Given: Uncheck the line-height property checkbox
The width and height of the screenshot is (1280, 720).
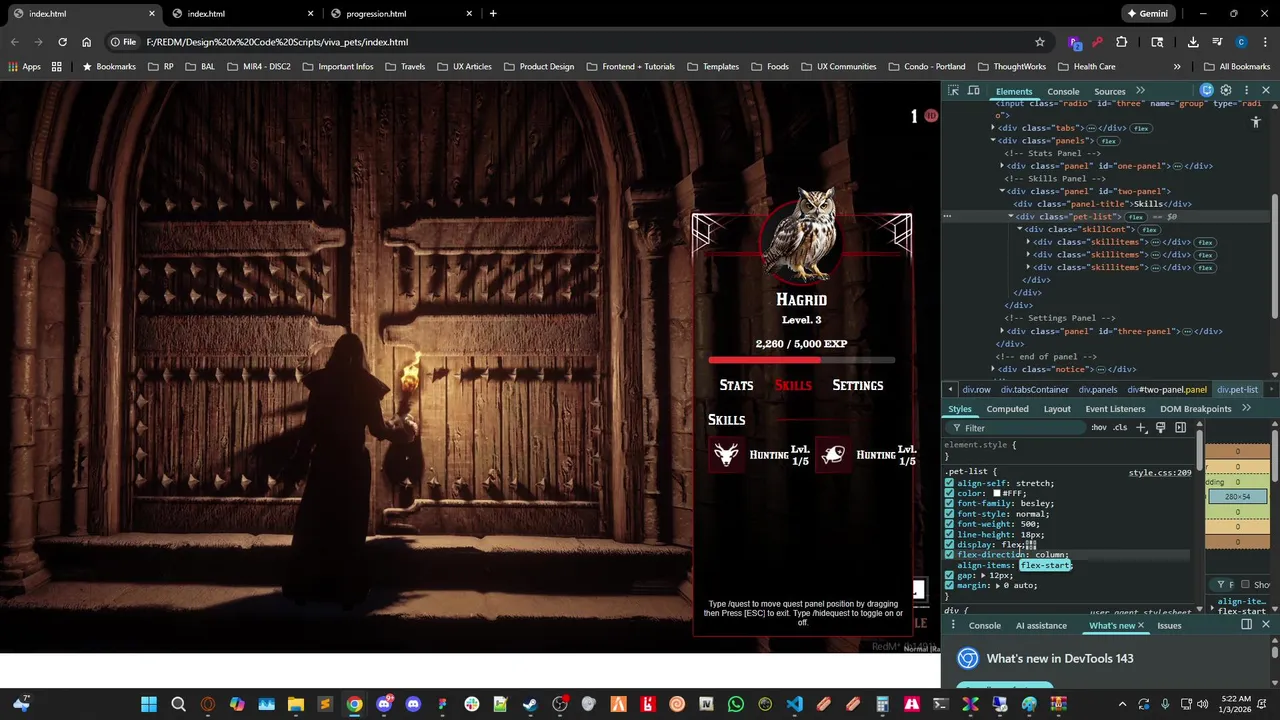Looking at the screenshot, I should coord(949,534).
